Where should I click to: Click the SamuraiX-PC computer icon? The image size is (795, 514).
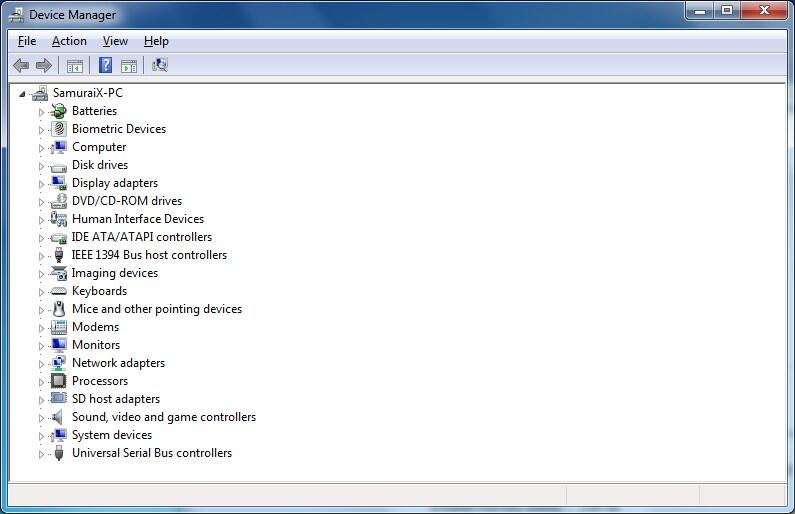(x=40, y=93)
